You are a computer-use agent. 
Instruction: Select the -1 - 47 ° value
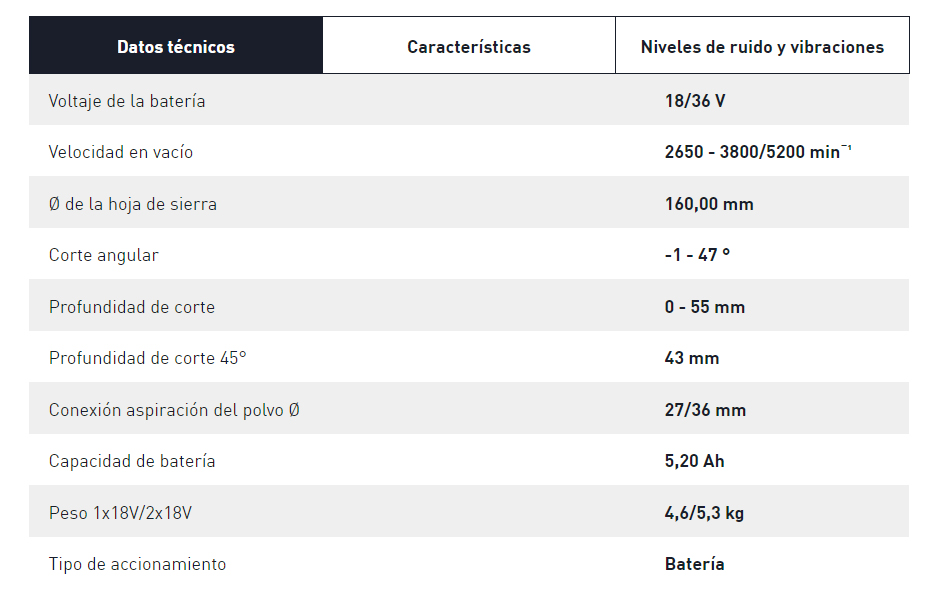[700, 255]
